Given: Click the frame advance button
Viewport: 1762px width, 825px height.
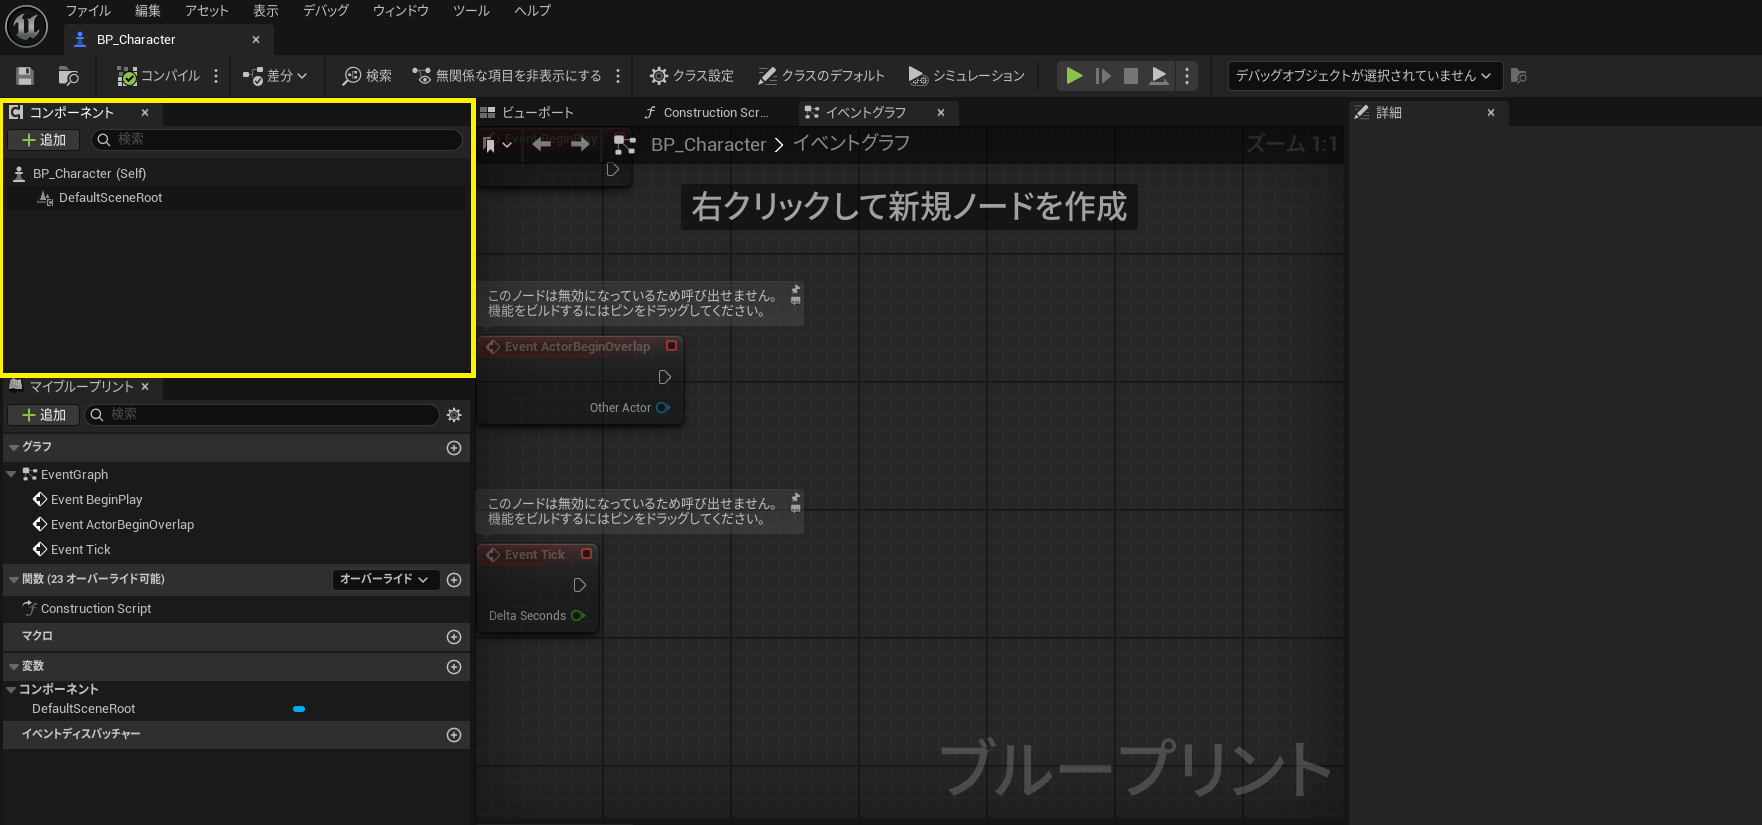Looking at the screenshot, I should (x=1103, y=76).
